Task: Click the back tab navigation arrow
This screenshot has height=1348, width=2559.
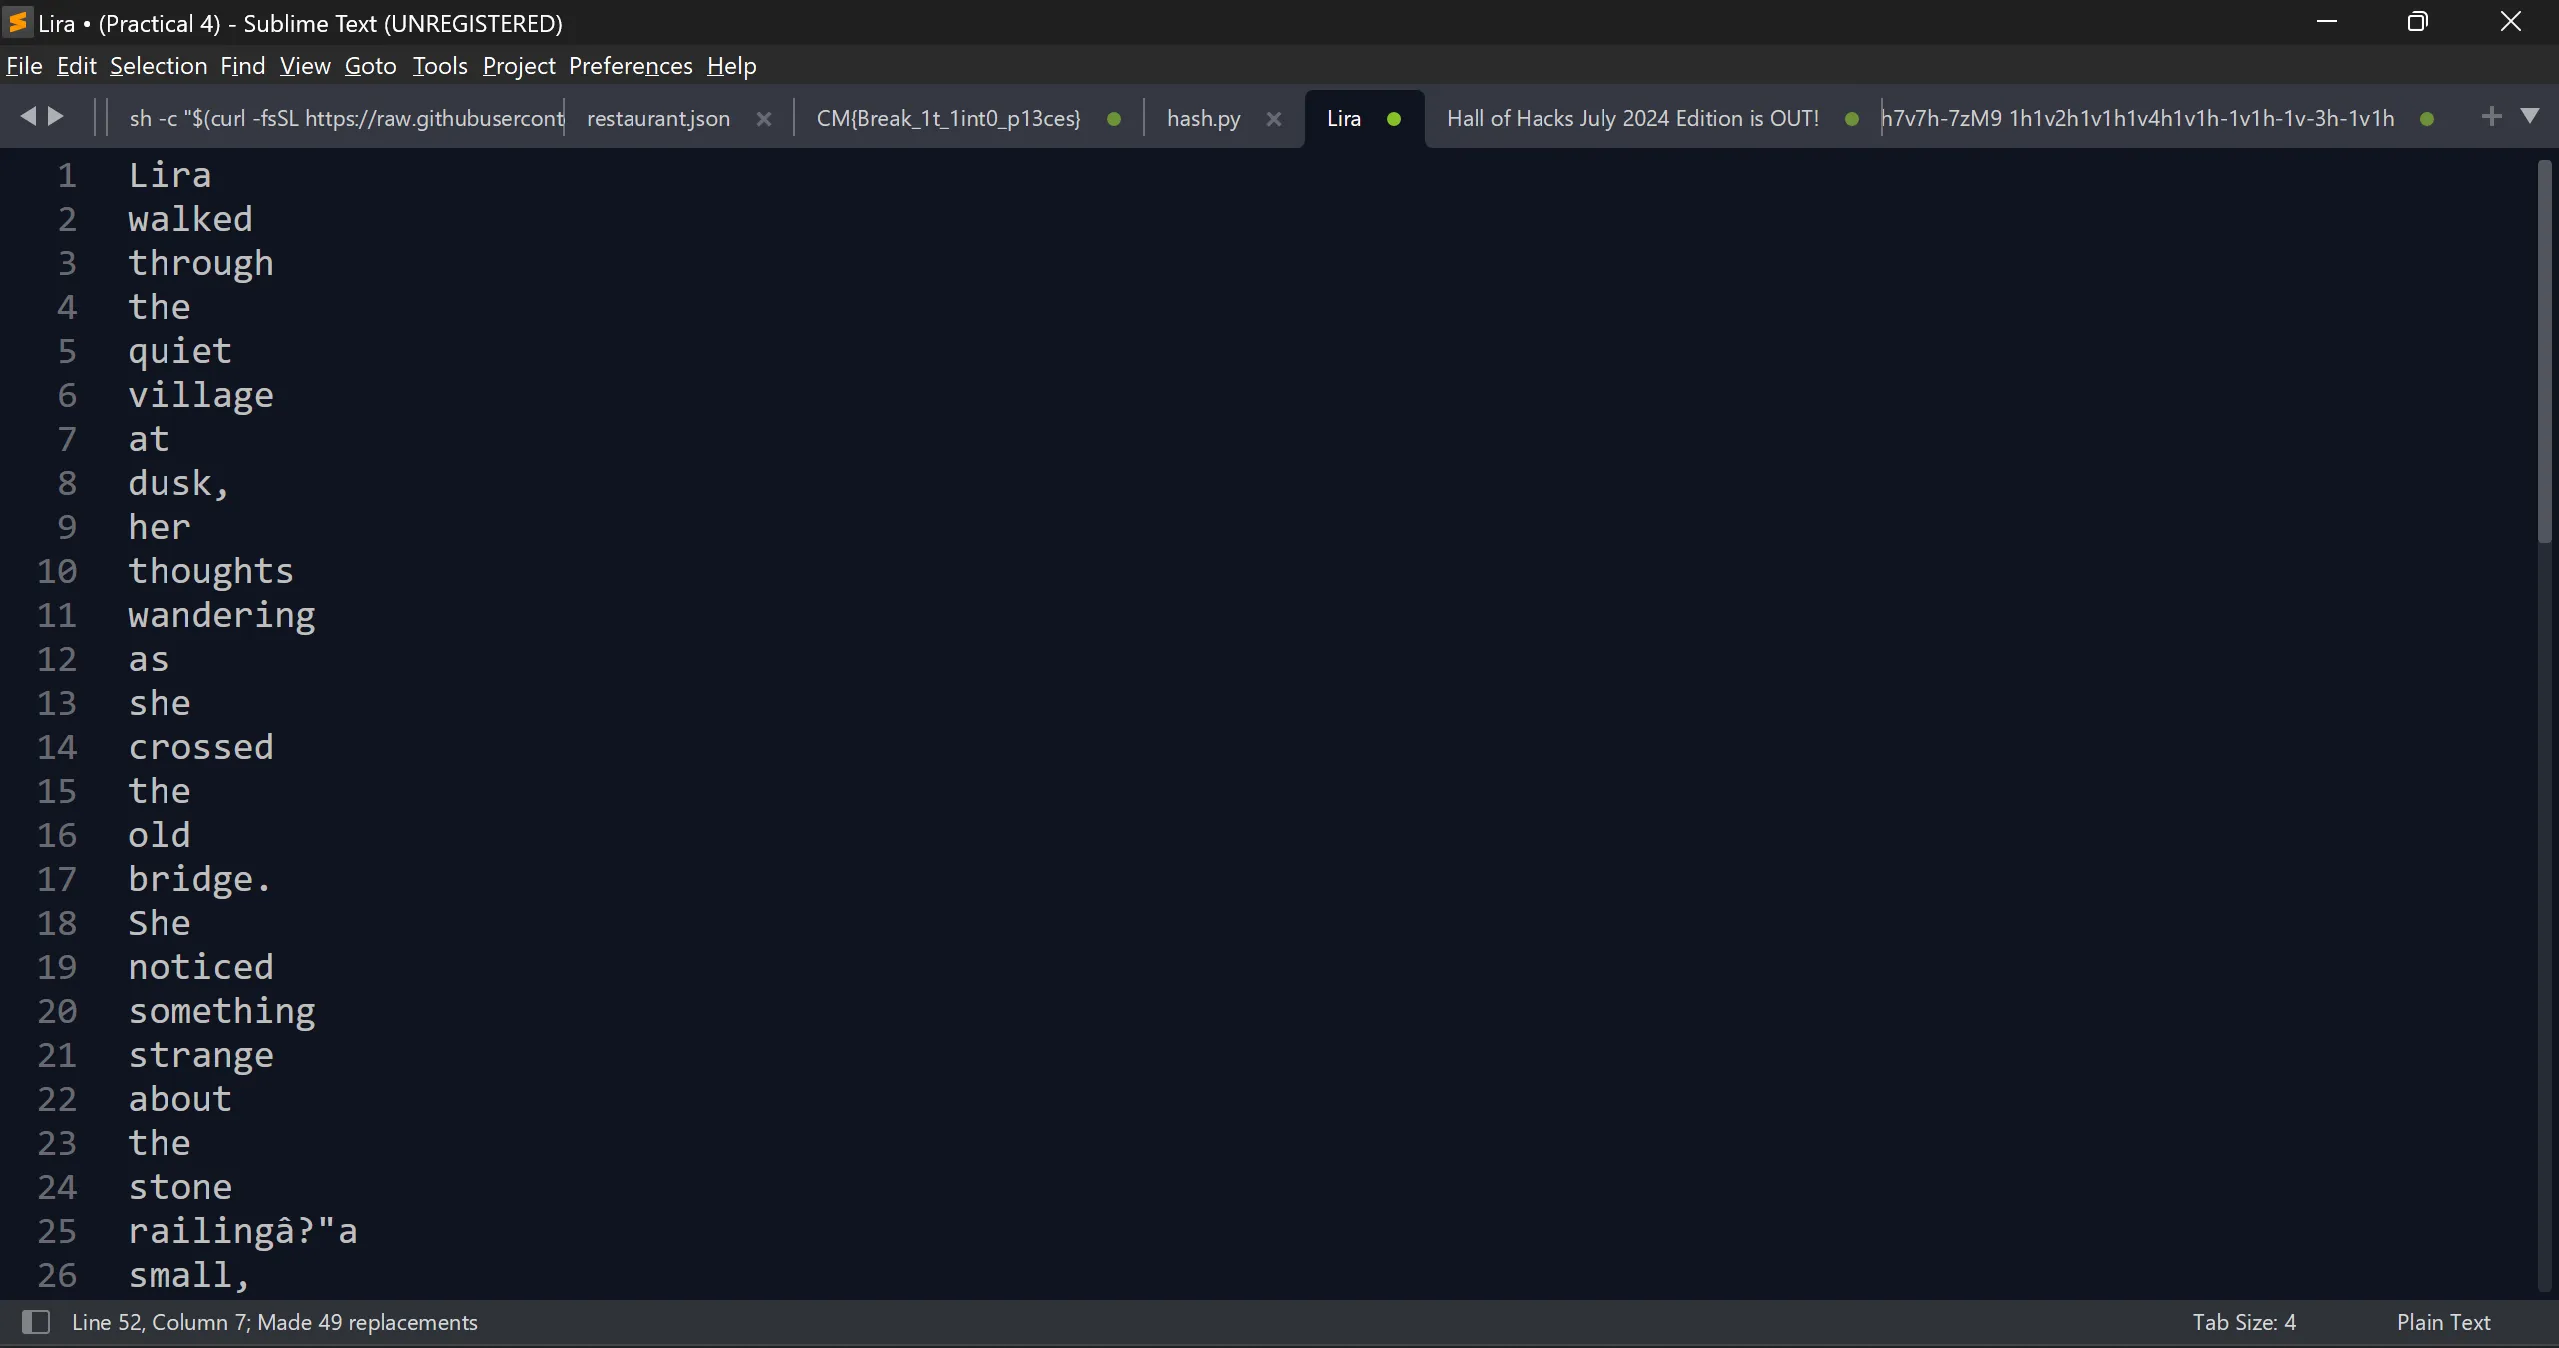Action: [27, 117]
